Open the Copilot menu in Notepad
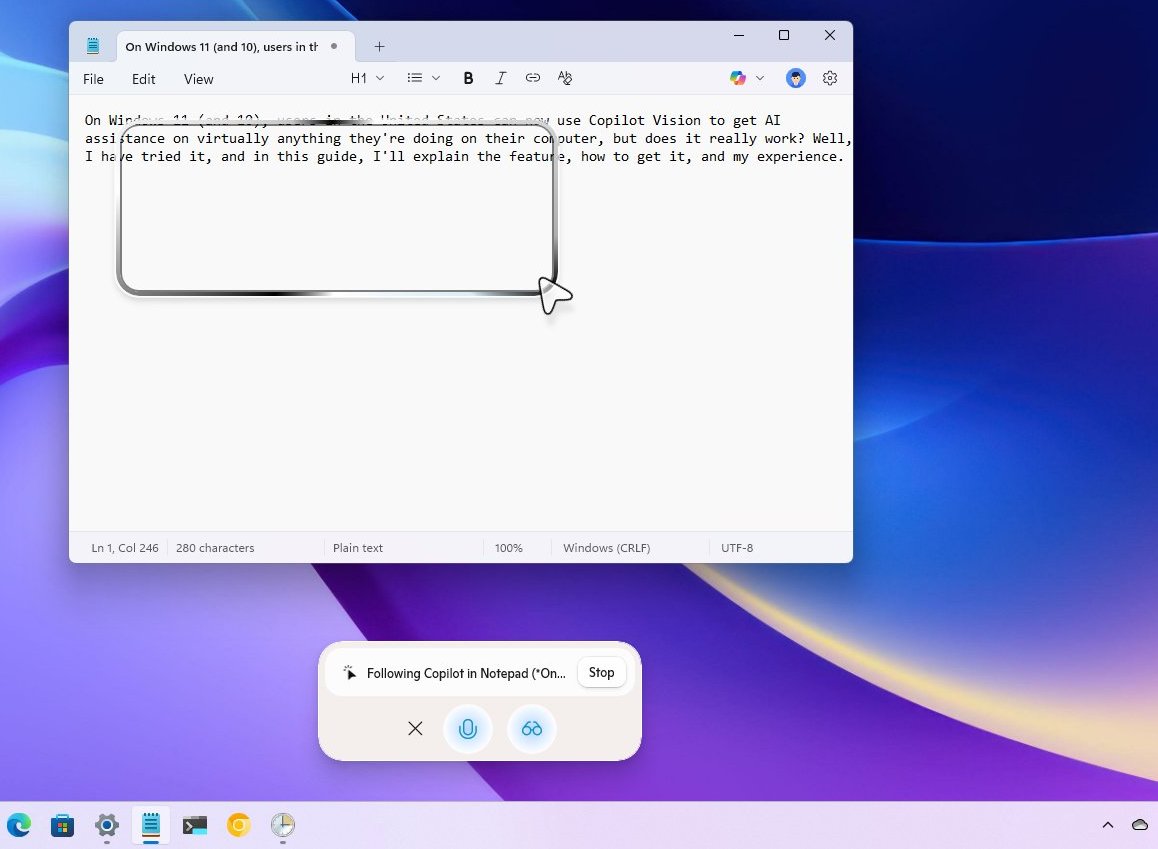 [737, 78]
